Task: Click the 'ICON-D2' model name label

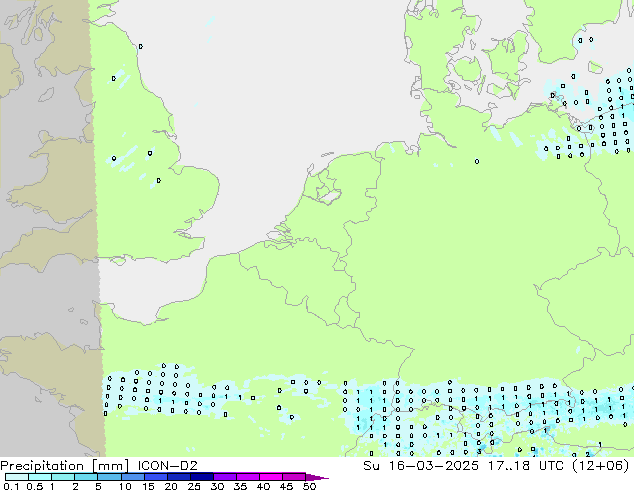Action: (x=167, y=465)
